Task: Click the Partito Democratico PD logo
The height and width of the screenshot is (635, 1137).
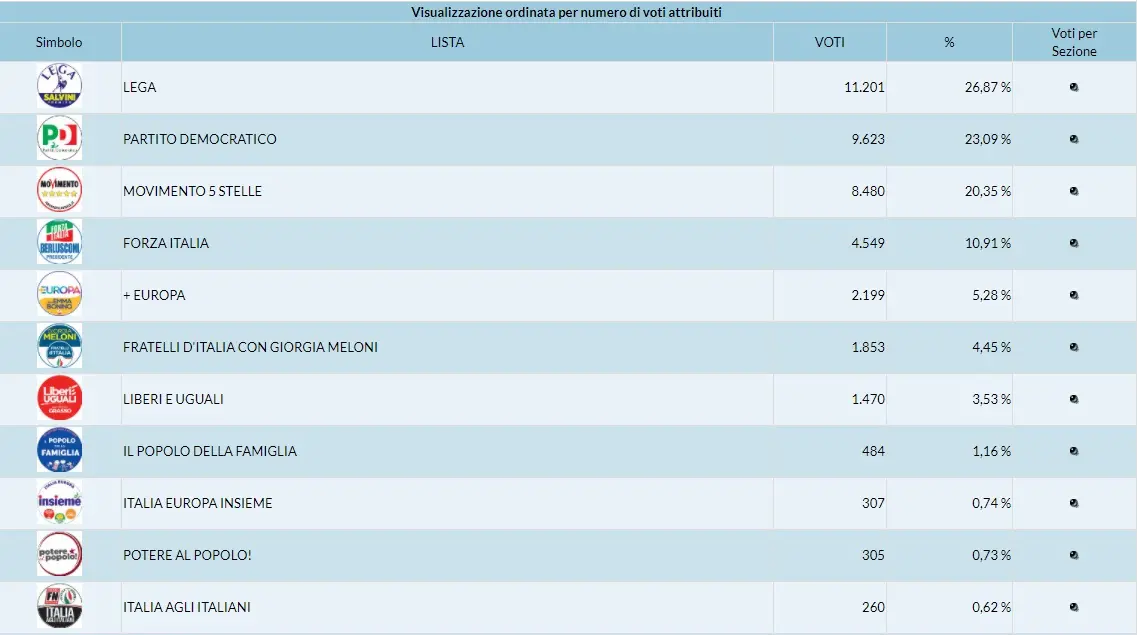Action: [x=59, y=138]
